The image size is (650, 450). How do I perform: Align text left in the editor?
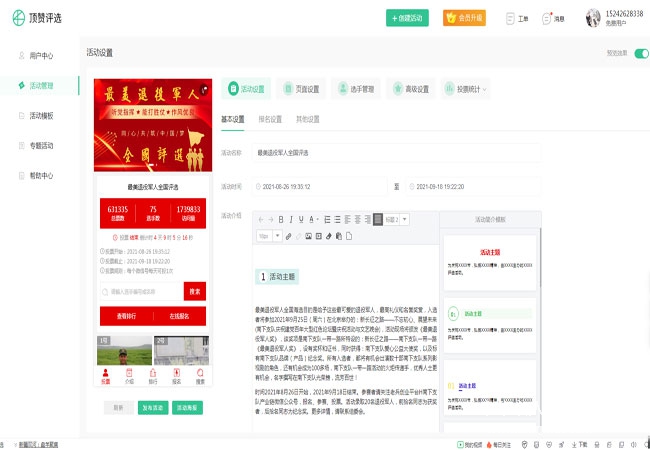347,220
